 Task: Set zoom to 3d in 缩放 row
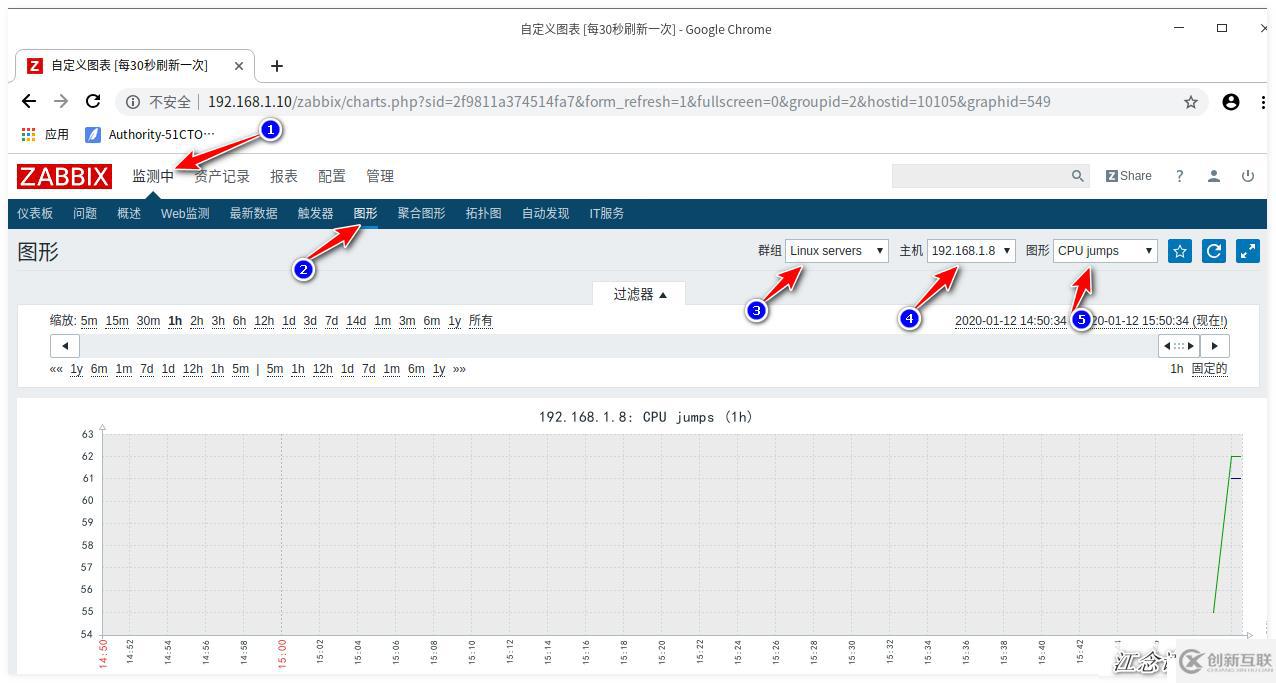310,321
